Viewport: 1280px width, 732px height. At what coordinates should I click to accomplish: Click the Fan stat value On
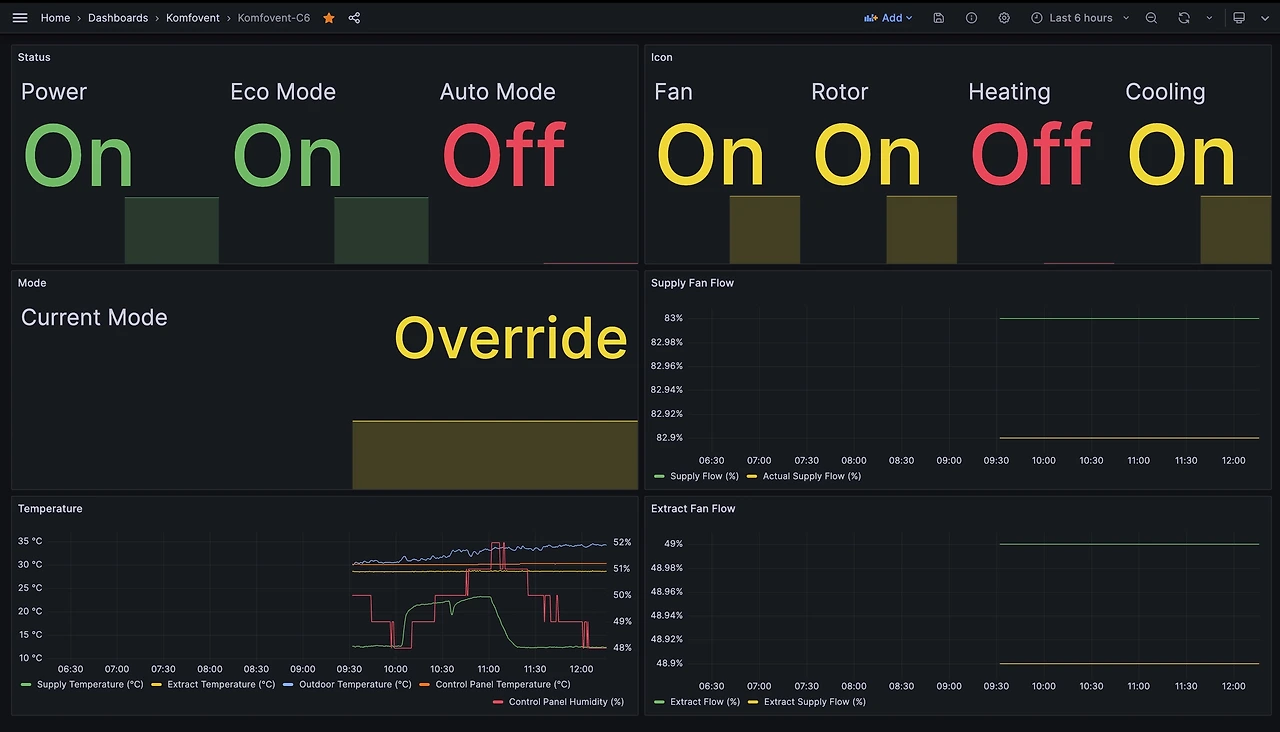711,156
